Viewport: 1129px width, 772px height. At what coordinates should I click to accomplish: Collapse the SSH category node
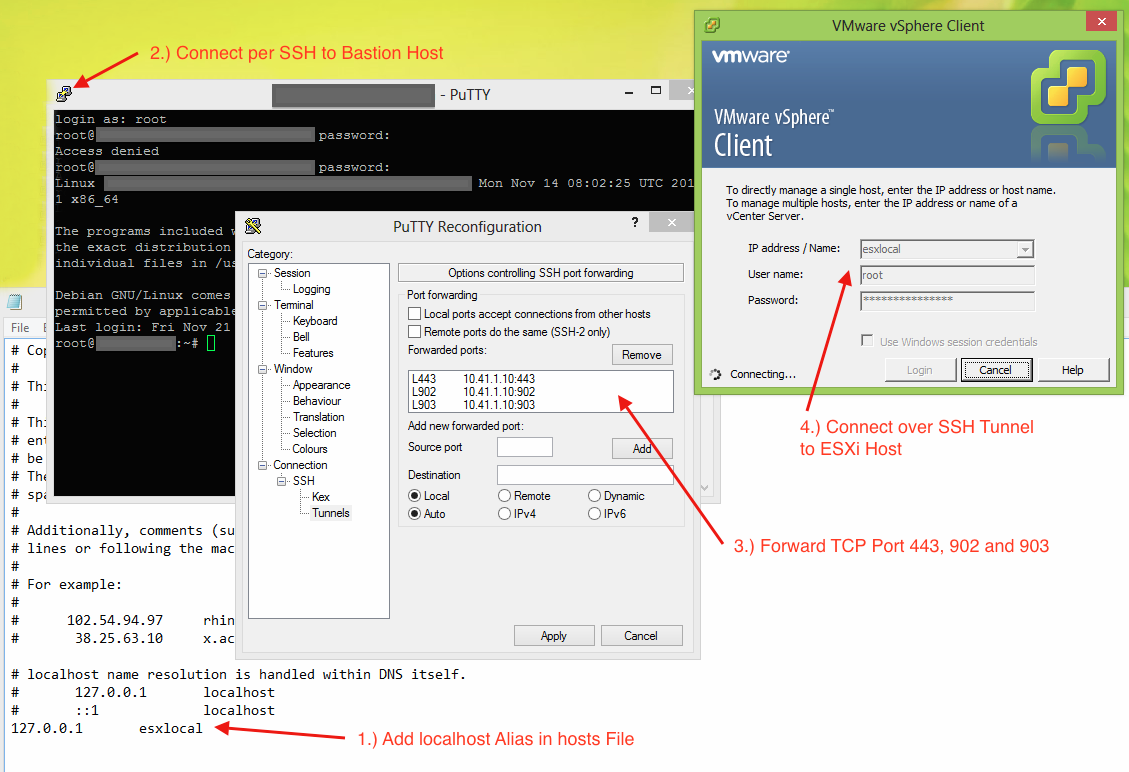pyautogui.click(x=282, y=481)
